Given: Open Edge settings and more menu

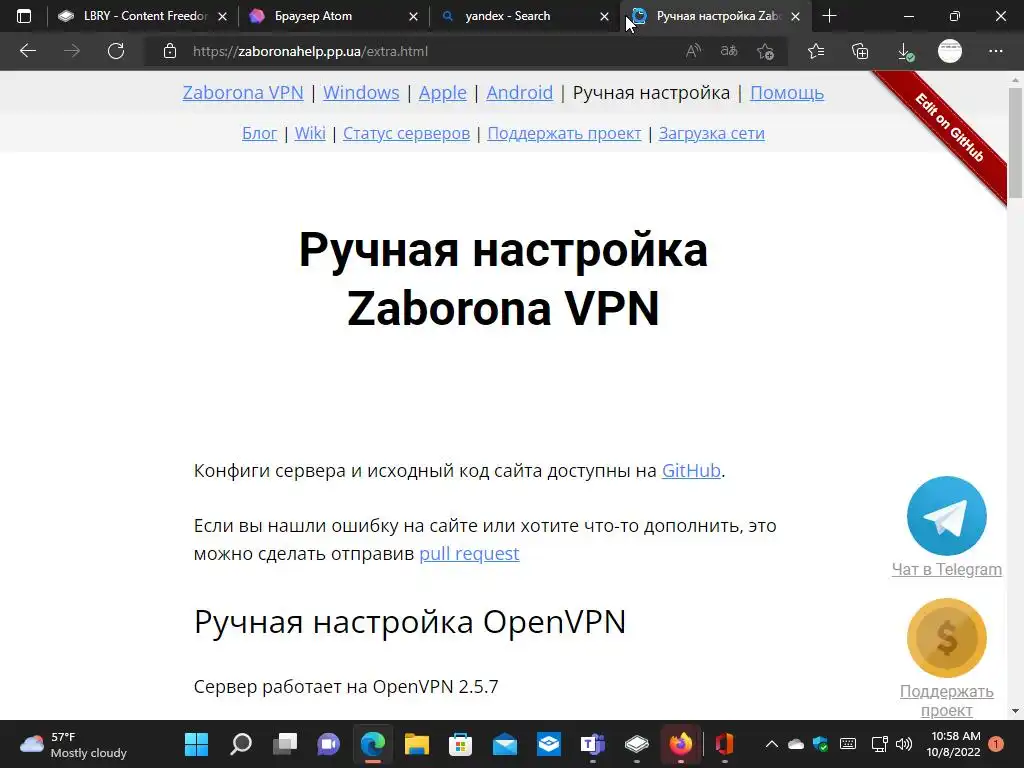Looking at the screenshot, I should coord(995,51).
